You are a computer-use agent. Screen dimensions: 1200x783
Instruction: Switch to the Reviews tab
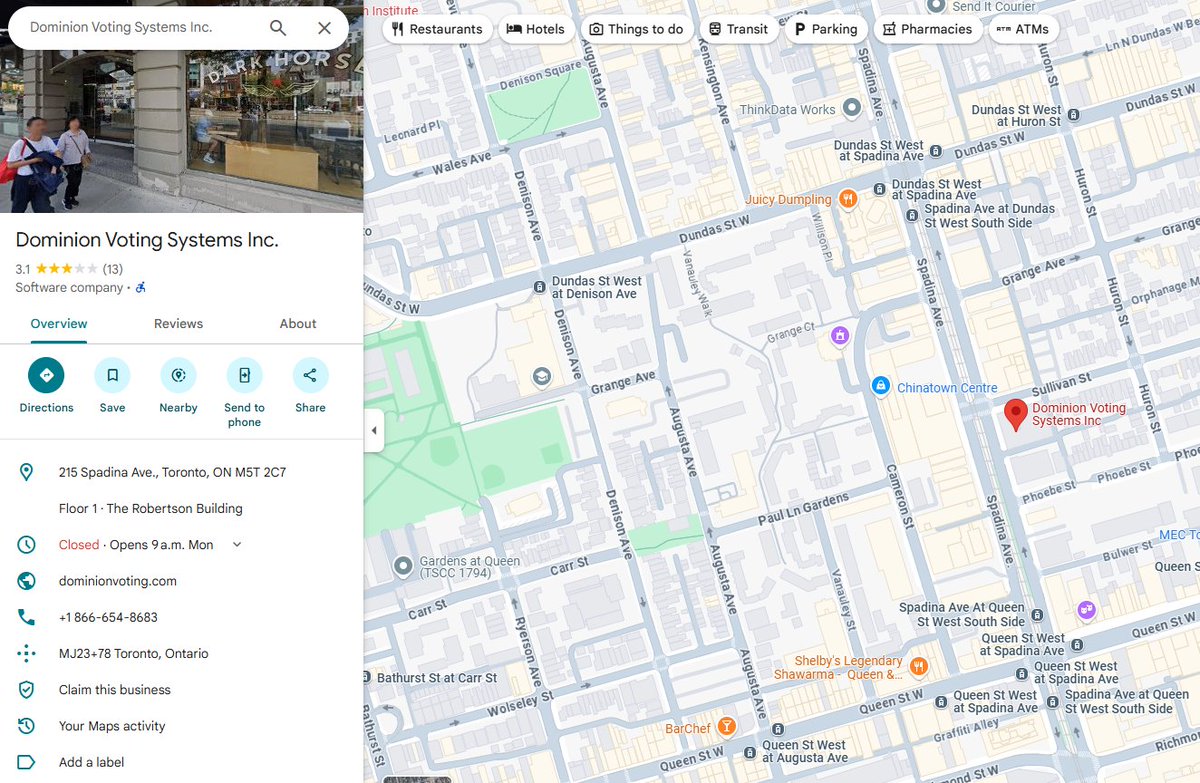pyautogui.click(x=178, y=324)
